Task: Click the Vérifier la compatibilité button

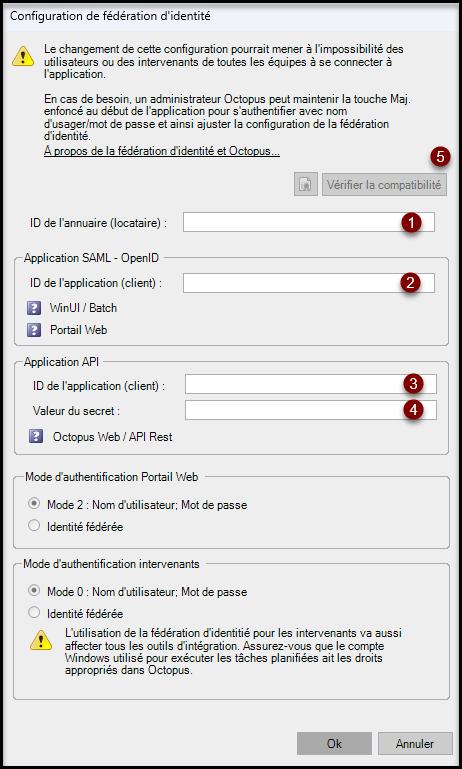Action: pos(385,185)
